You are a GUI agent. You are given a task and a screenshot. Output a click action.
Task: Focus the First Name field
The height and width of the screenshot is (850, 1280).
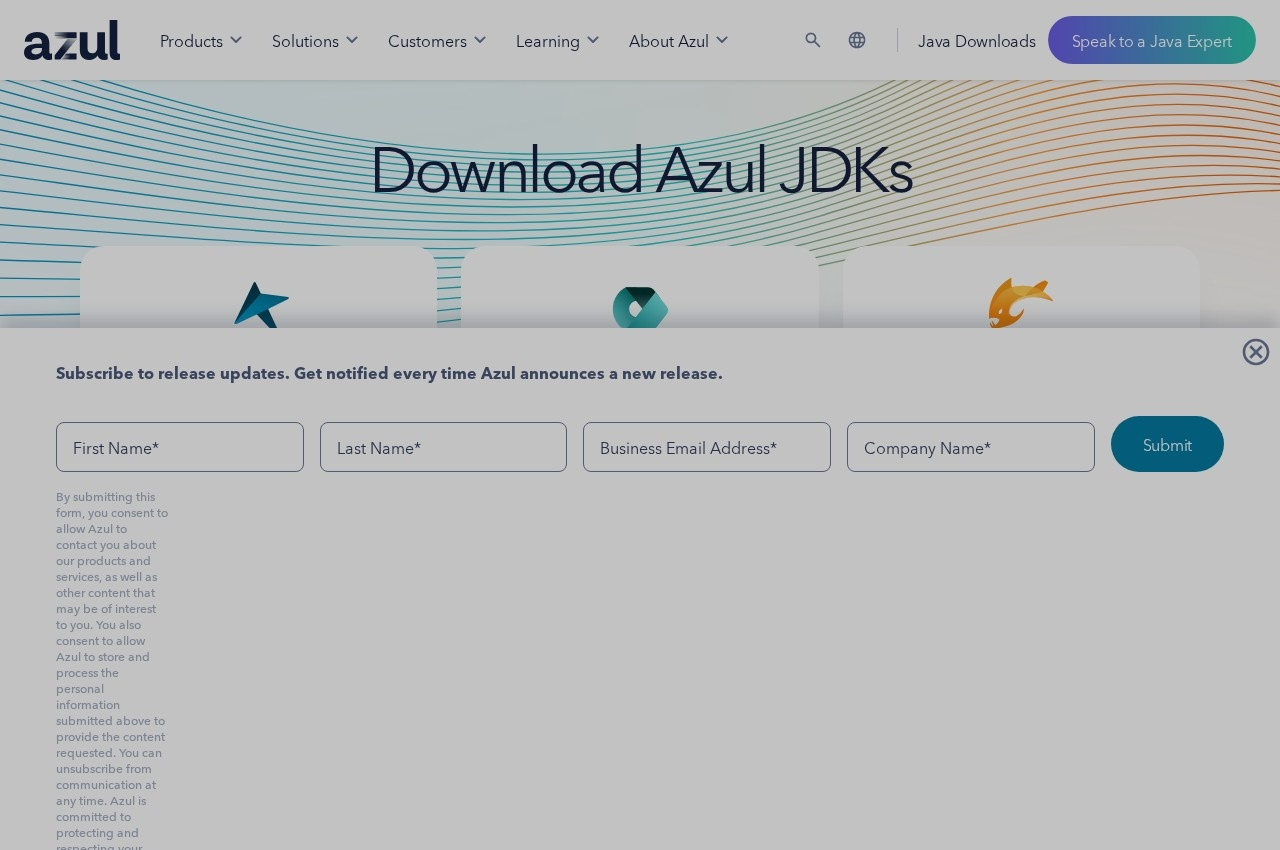point(180,447)
